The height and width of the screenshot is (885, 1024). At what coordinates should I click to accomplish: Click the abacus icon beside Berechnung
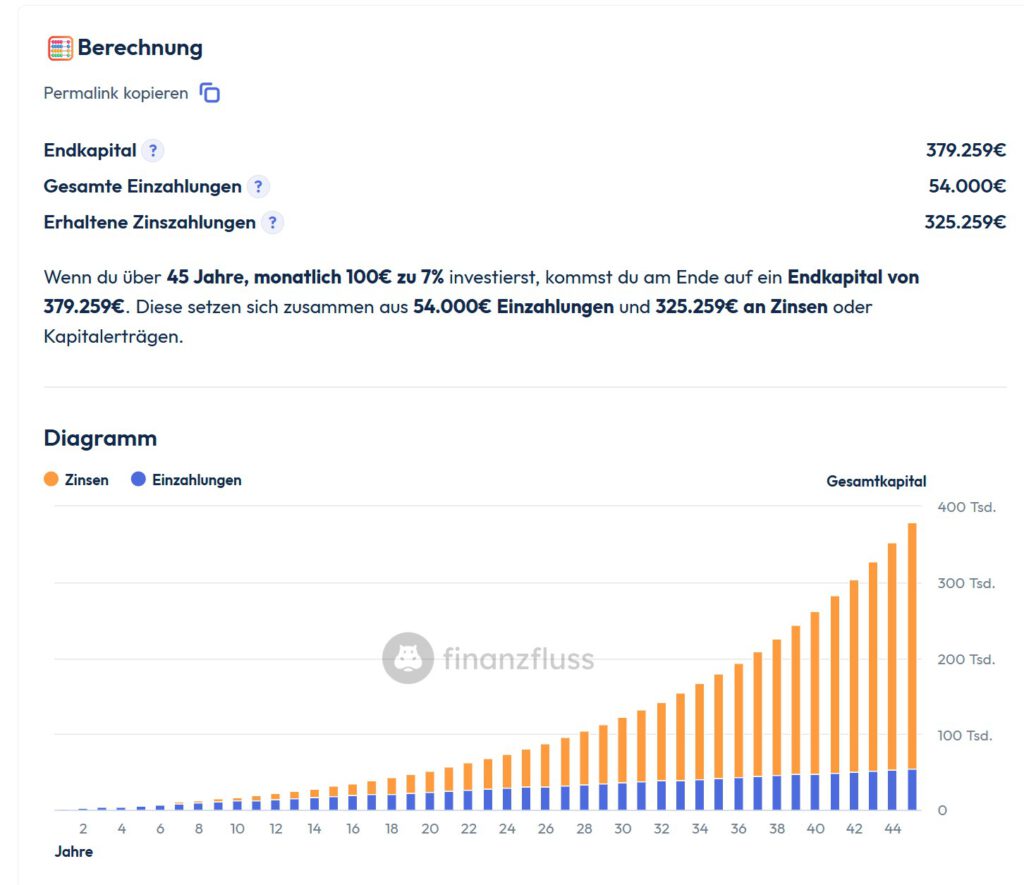coord(60,48)
